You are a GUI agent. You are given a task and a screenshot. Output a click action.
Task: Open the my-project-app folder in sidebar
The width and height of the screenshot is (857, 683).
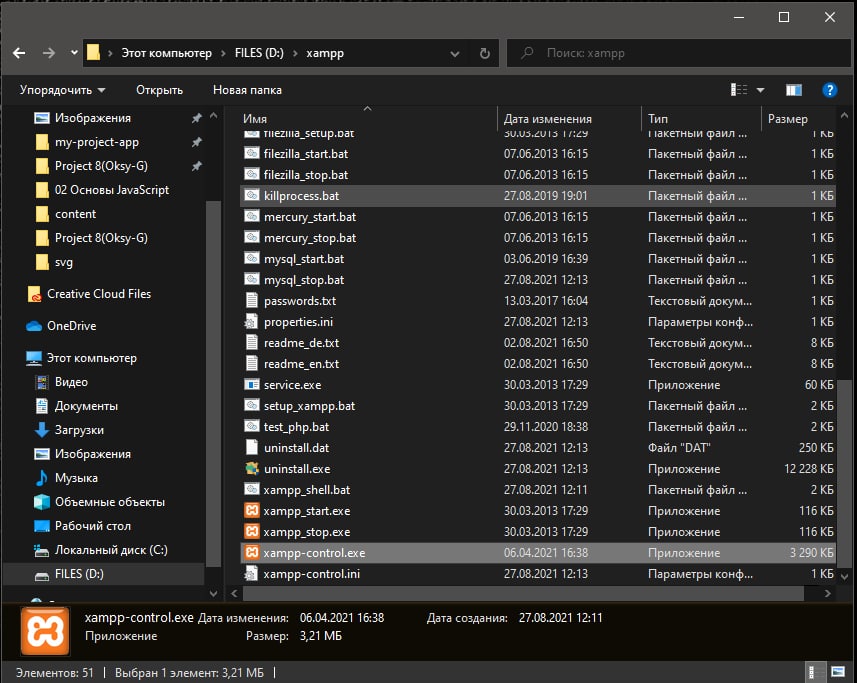[97, 142]
